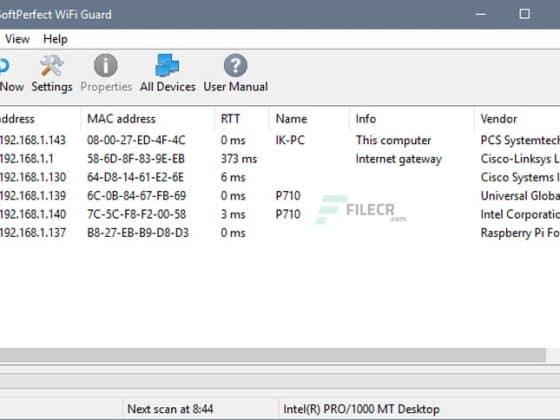Select IP 192.168.1.130
The height and width of the screenshot is (420, 560).
[33, 178]
